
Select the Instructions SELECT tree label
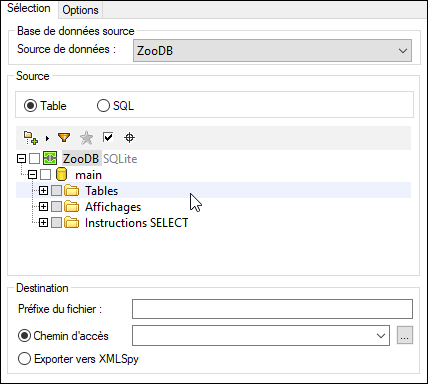[137, 223]
